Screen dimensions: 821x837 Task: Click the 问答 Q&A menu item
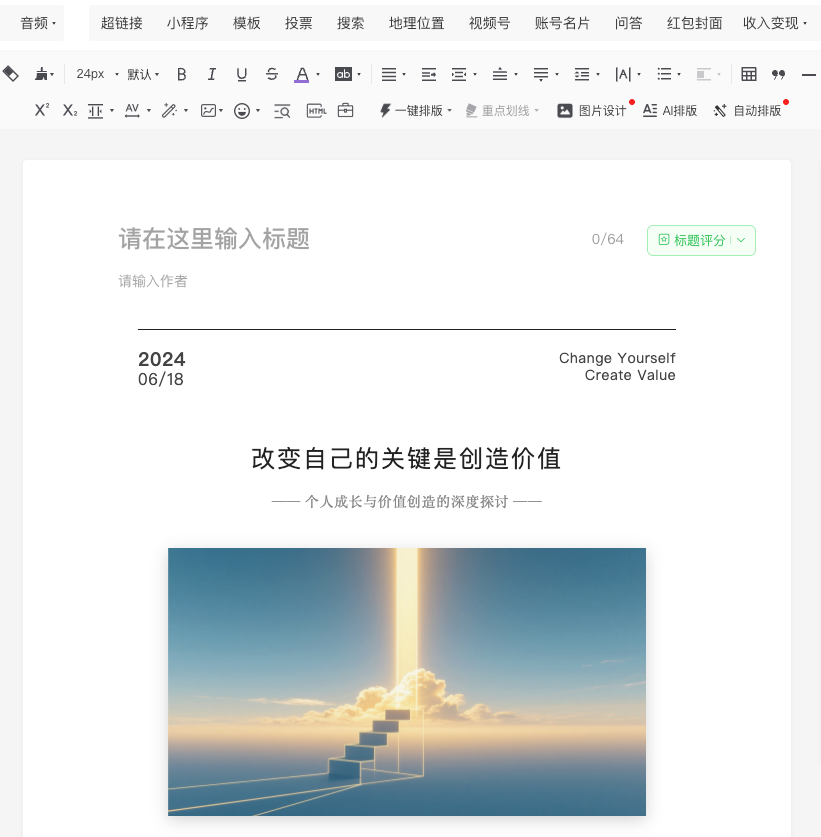628,23
